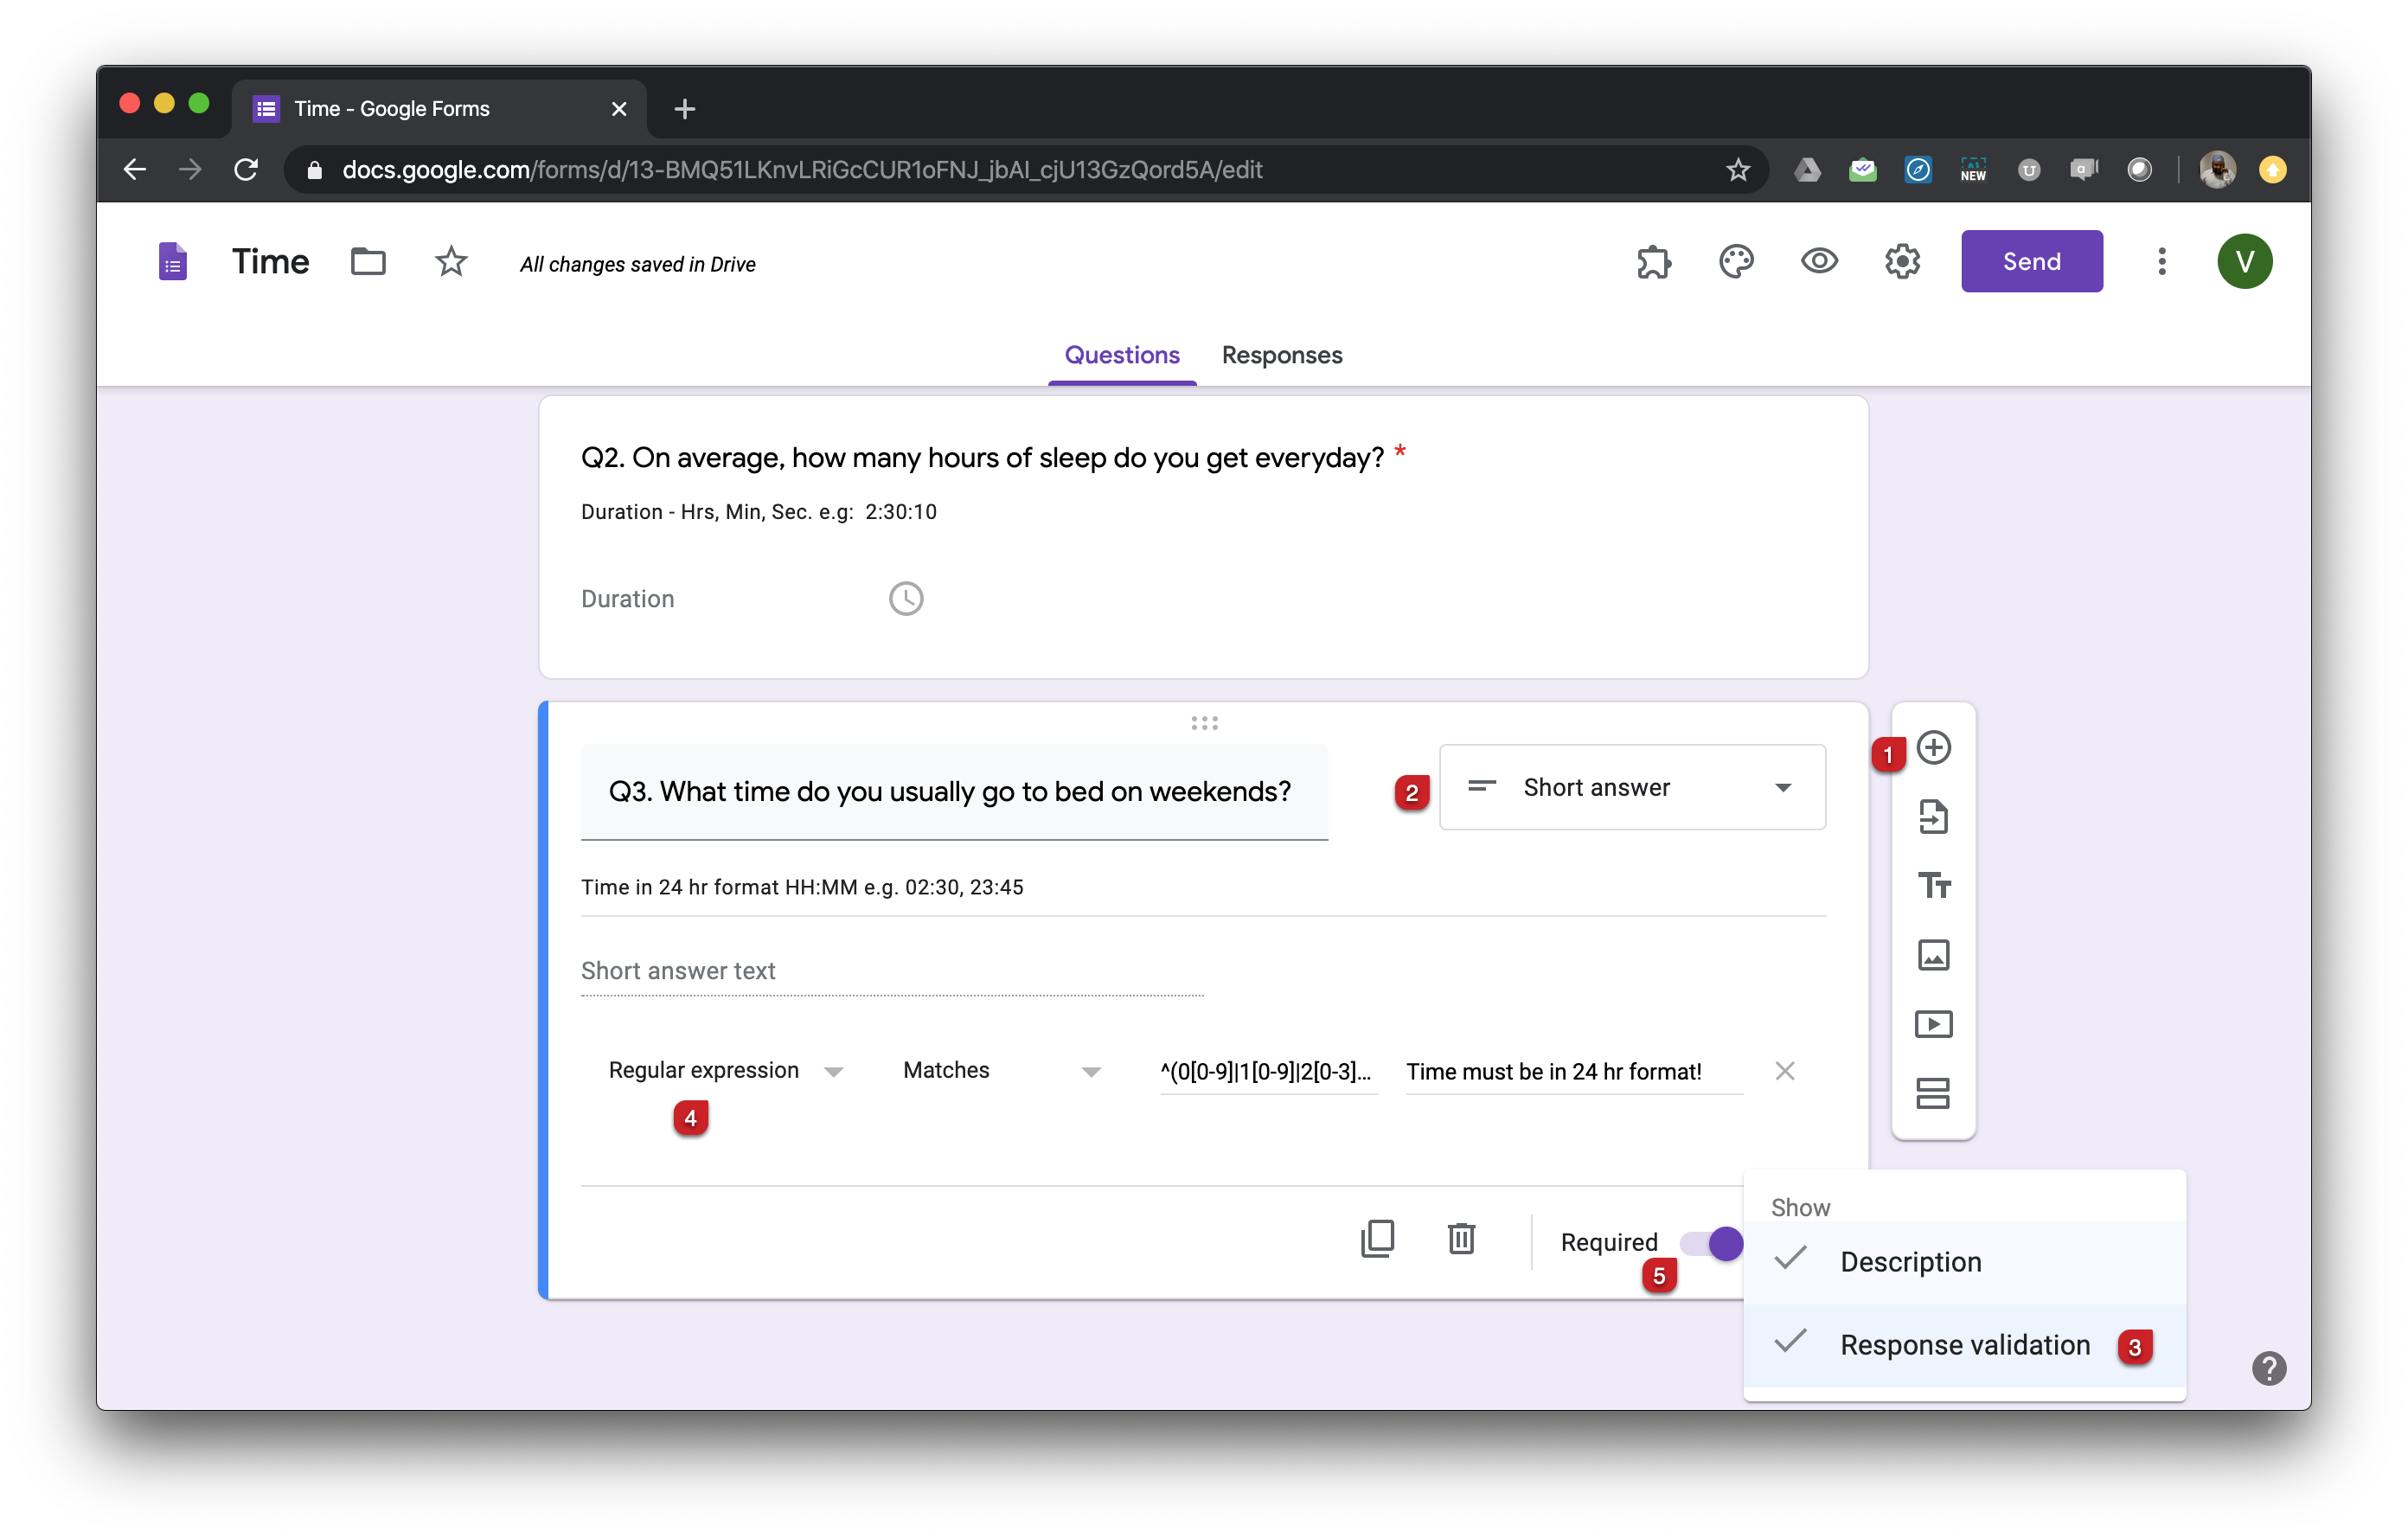Expand the Regular expression dropdown
Image resolution: width=2408 pixels, height=1538 pixels.
tap(725, 1071)
